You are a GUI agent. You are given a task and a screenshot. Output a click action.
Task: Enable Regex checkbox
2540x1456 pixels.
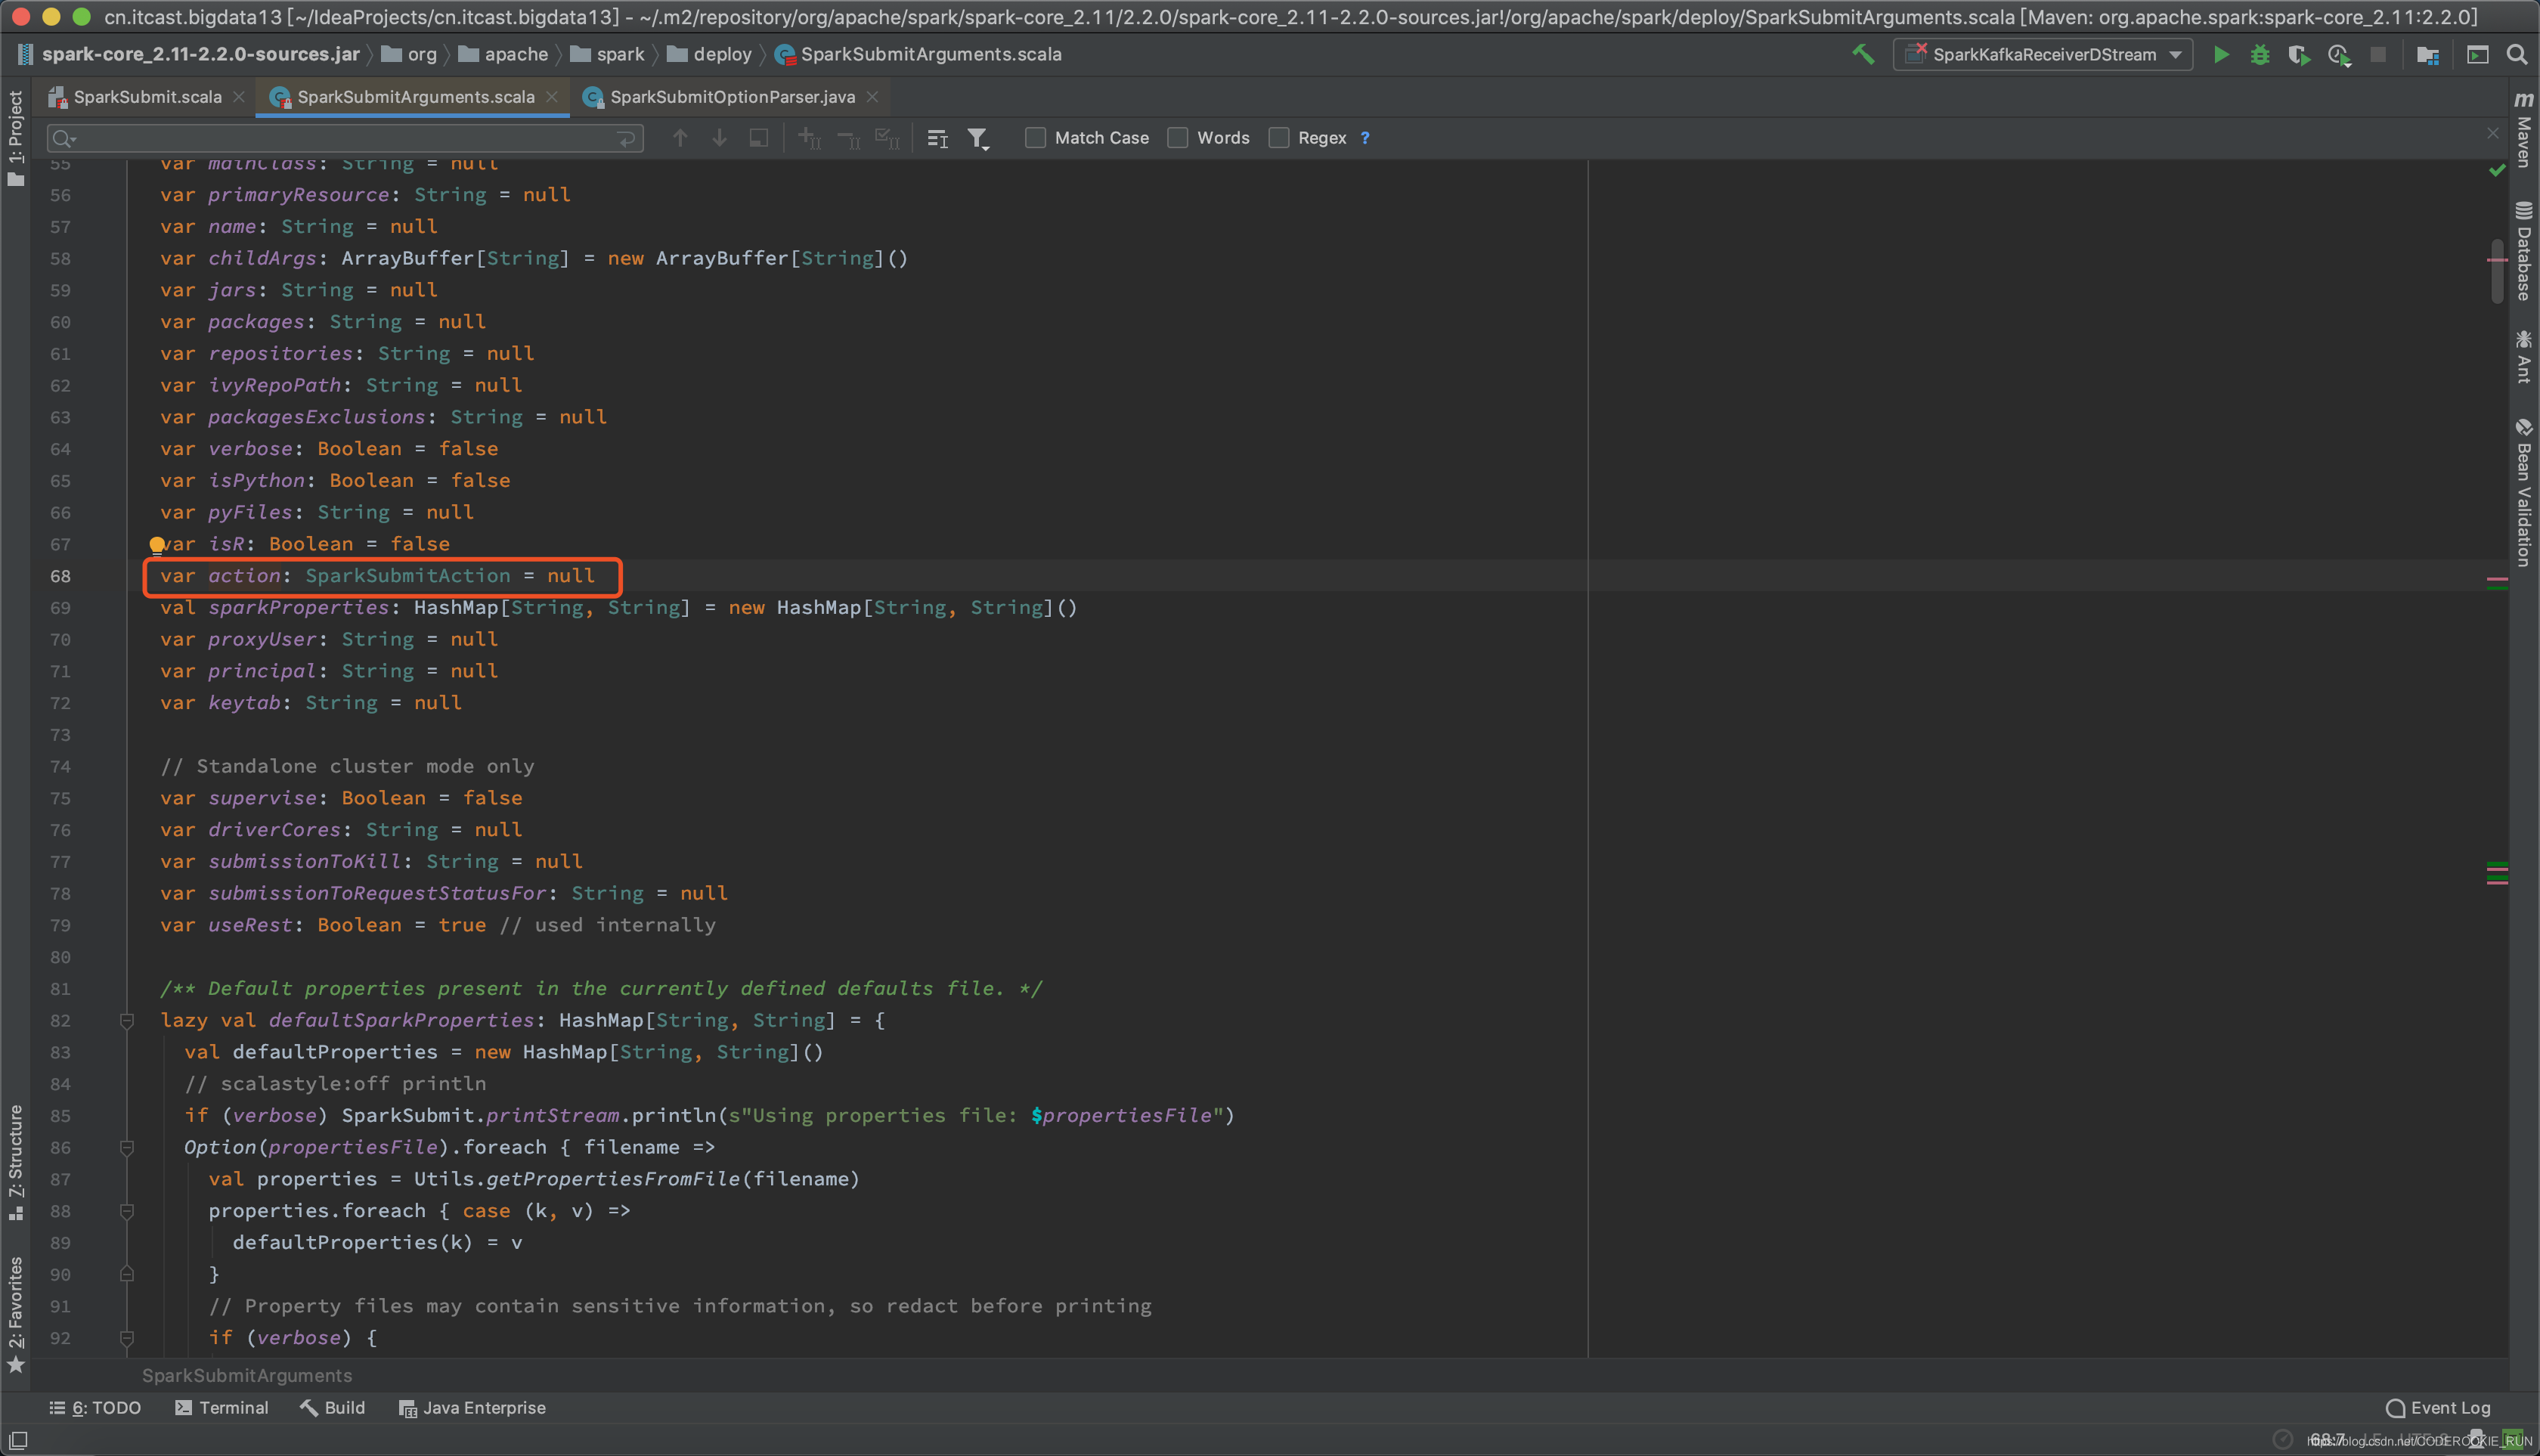coord(1278,138)
